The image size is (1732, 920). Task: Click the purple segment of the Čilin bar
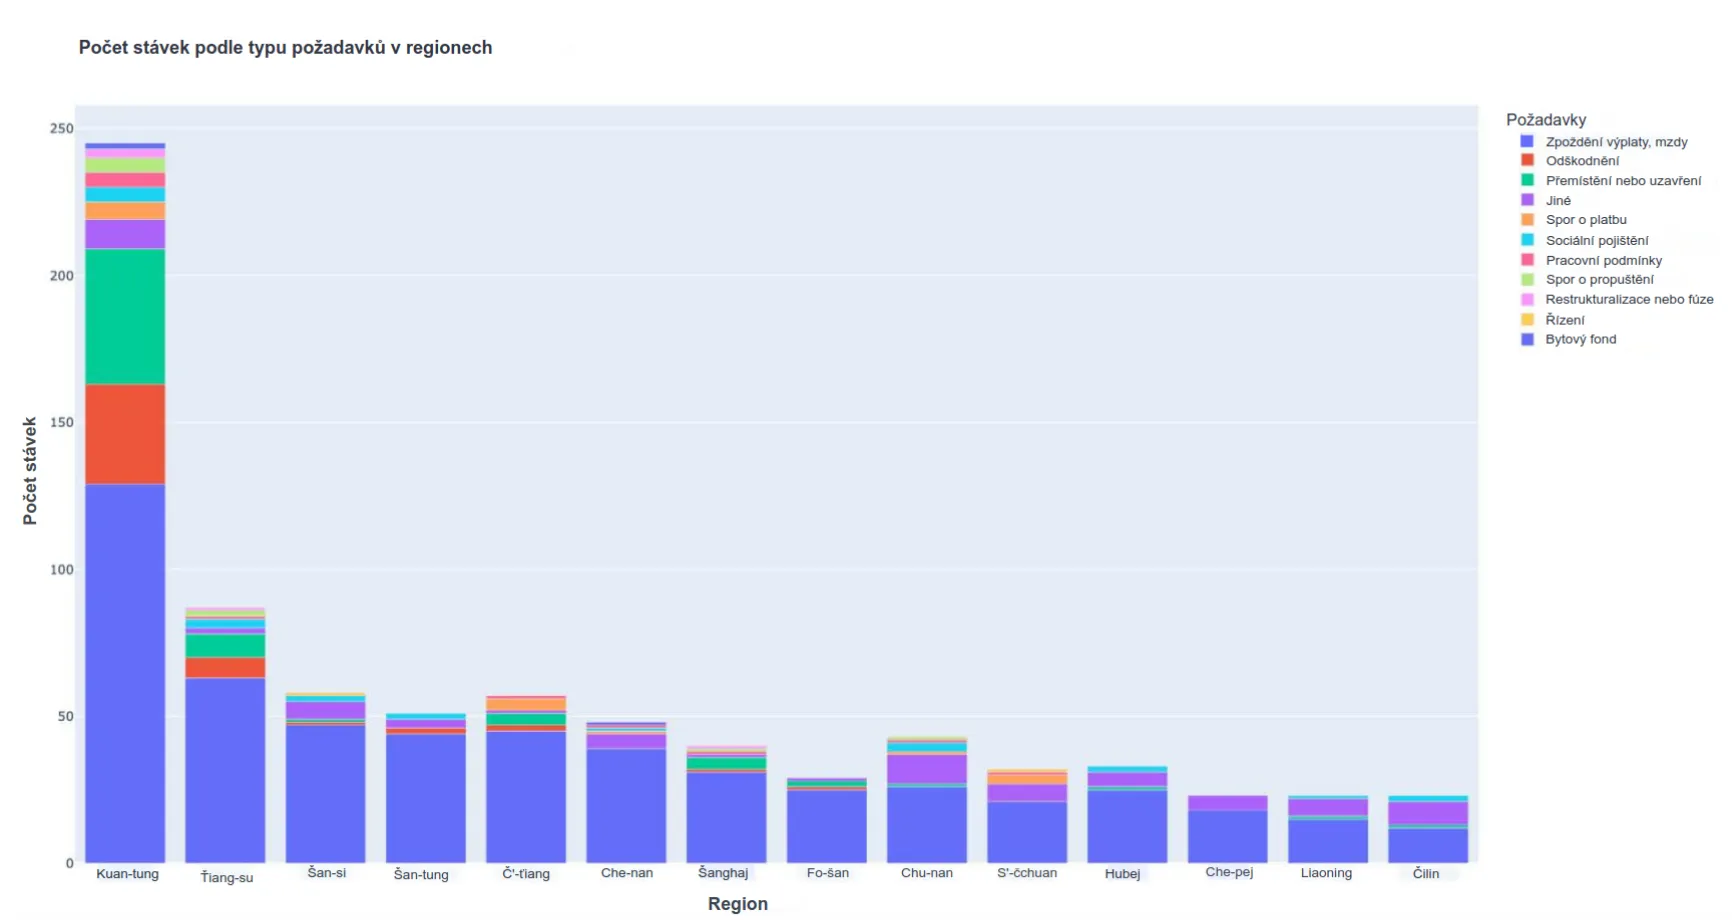click(x=1428, y=813)
